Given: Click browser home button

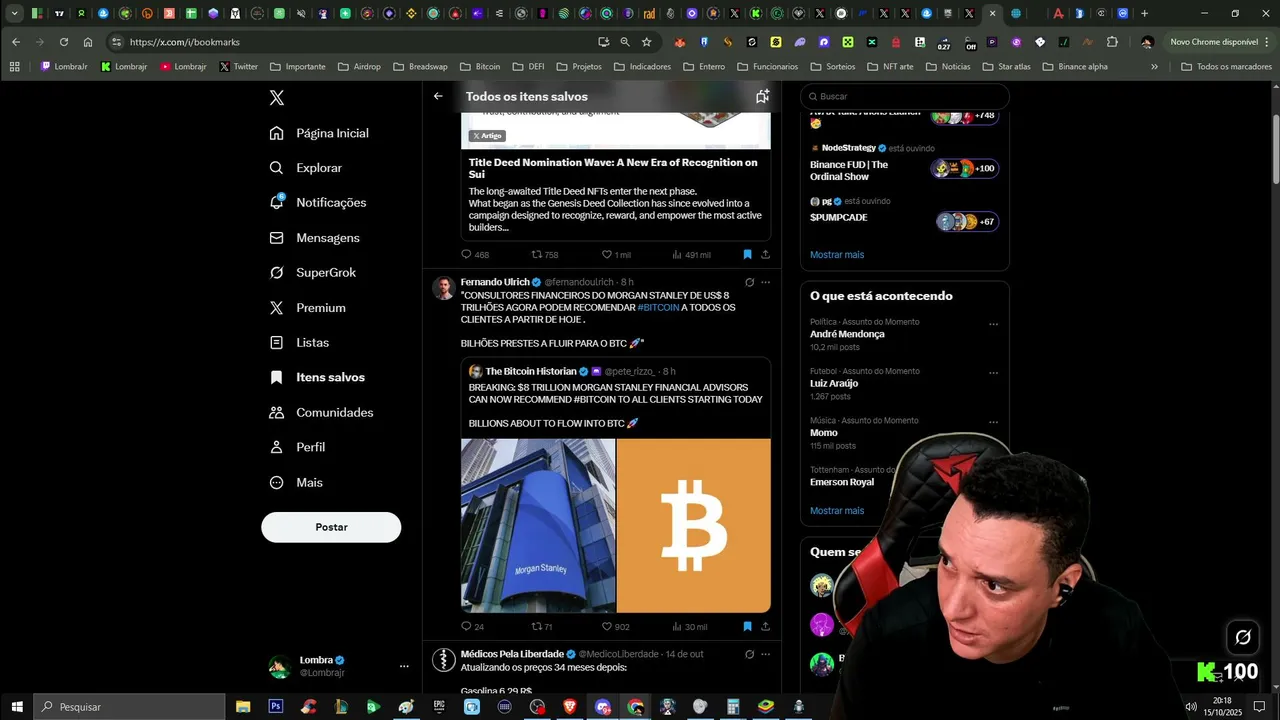Looking at the screenshot, I should tap(88, 42).
